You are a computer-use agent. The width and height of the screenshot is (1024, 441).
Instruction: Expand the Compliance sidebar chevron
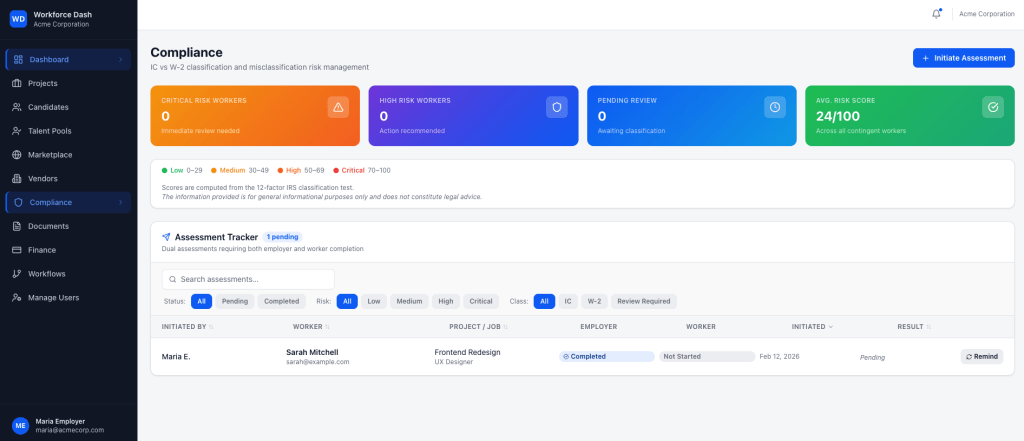[120, 203]
